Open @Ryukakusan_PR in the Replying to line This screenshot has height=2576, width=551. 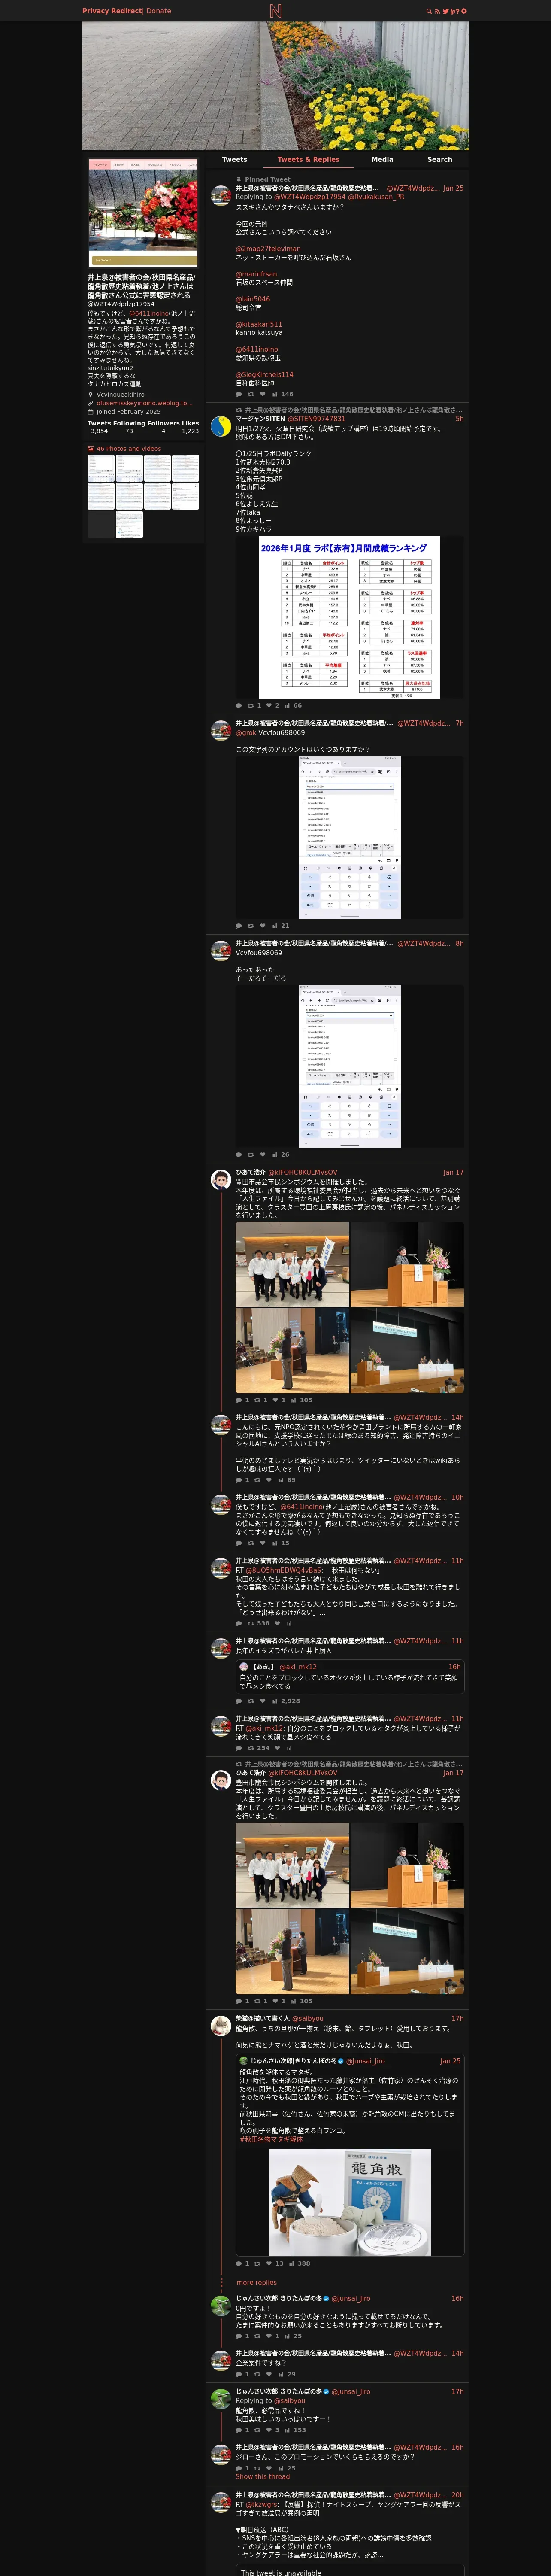click(376, 197)
